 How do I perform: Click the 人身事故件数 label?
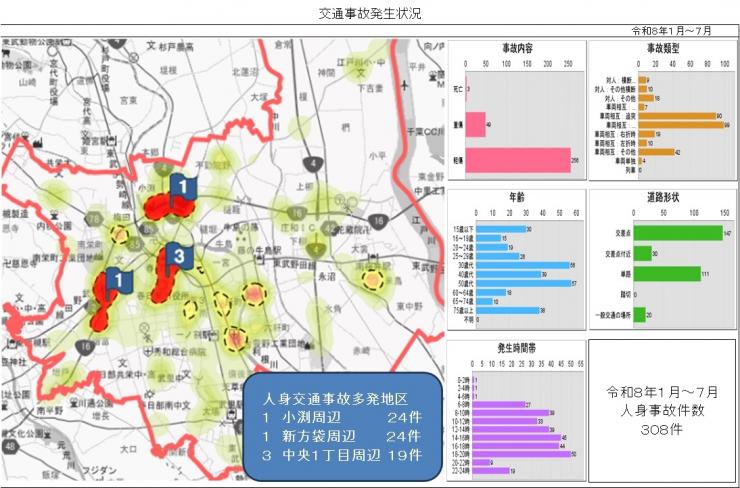(662, 411)
